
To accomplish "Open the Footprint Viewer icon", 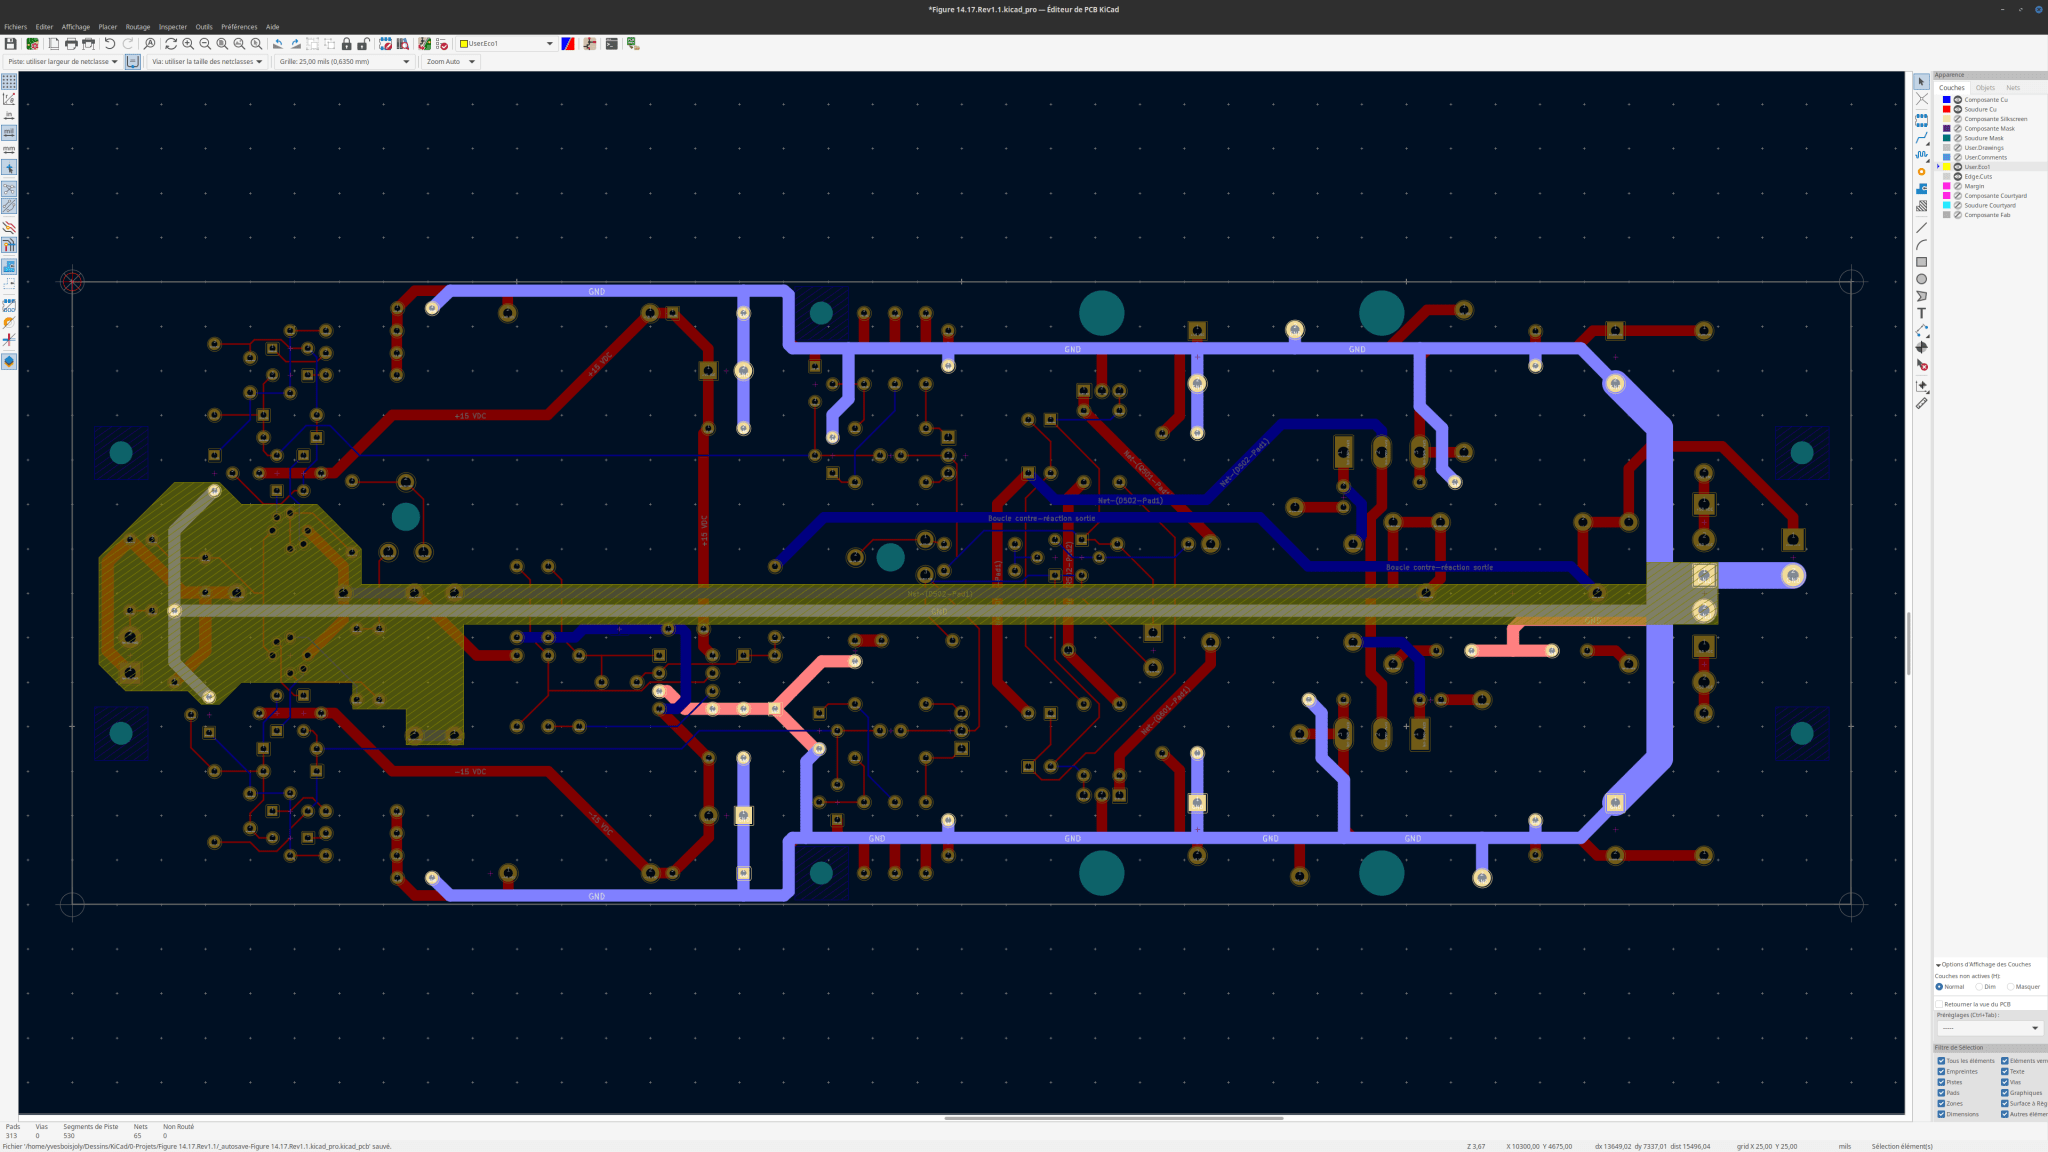I will coord(402,44).
